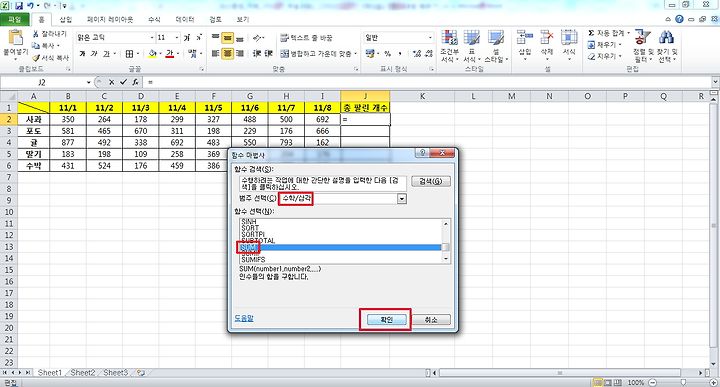The image size is (720, 387).
Task: Click the percent style icon
Action: coord(388,54)
